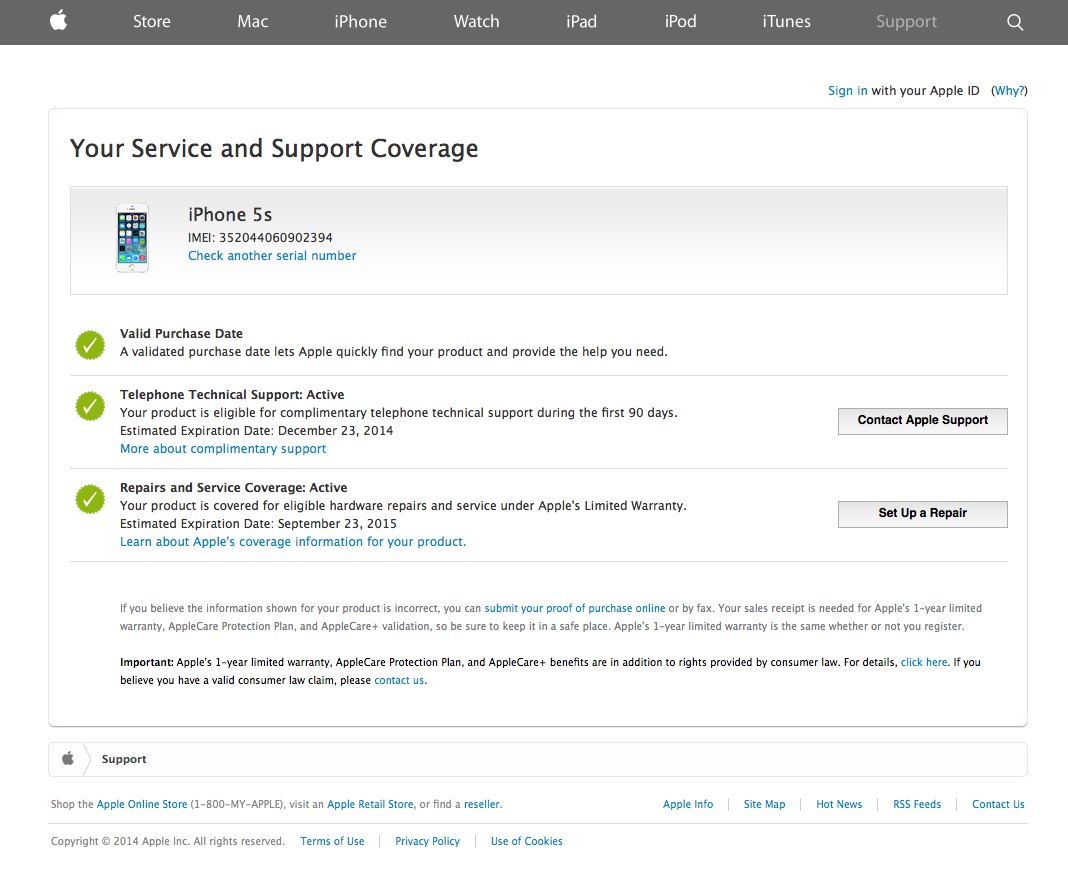This screenshot has height=882, width=1068.
Task: Open the Apple Info footer link
Action: tap(688, 804)
